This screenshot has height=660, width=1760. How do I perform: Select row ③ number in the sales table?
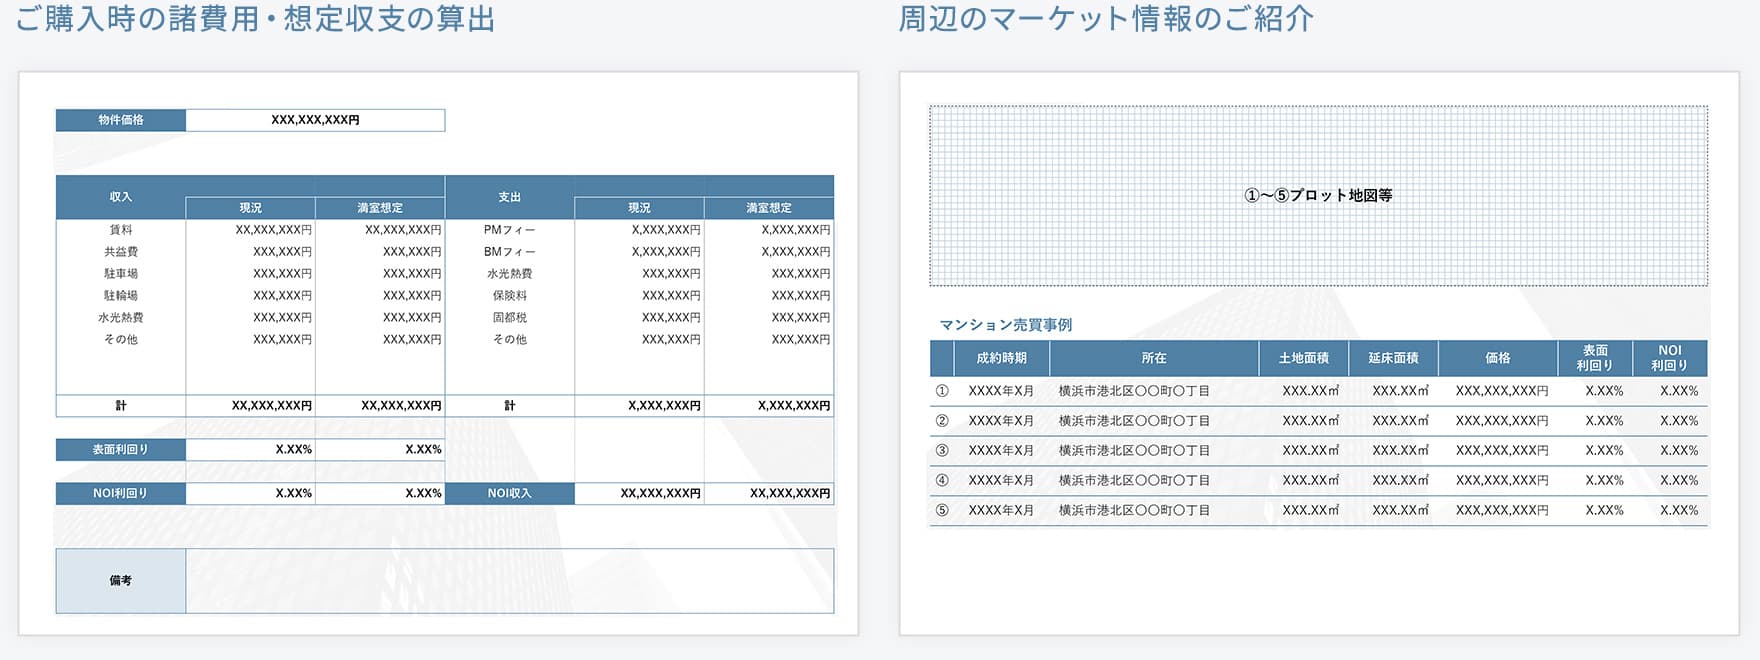tap(942, 451)
